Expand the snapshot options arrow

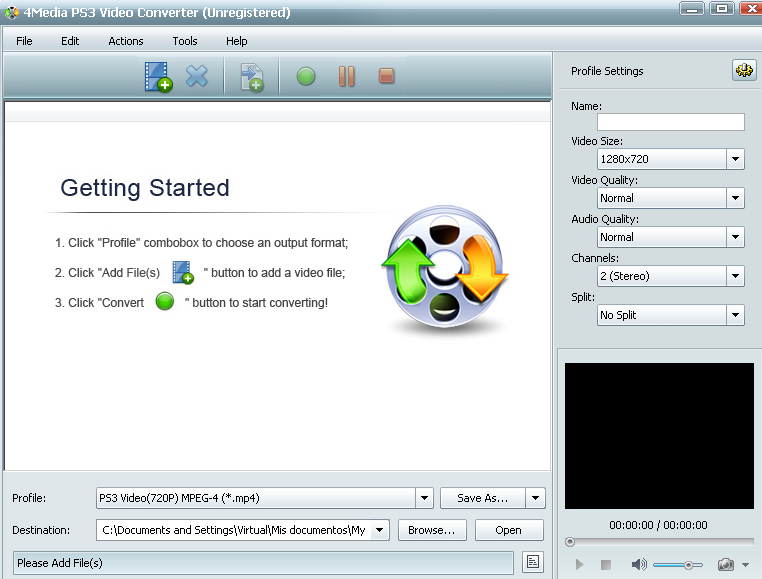(x=745, y=565)
